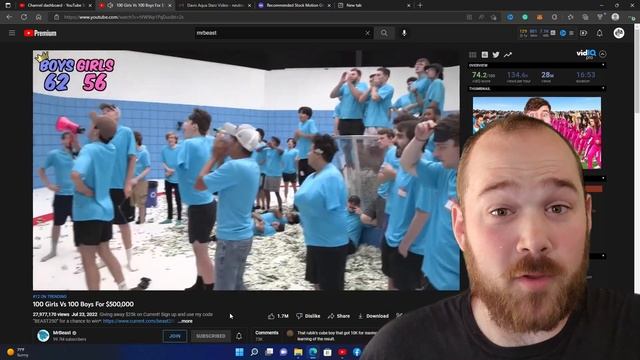
Task: Open the taskbar weather widget
Action: point(17,352)
